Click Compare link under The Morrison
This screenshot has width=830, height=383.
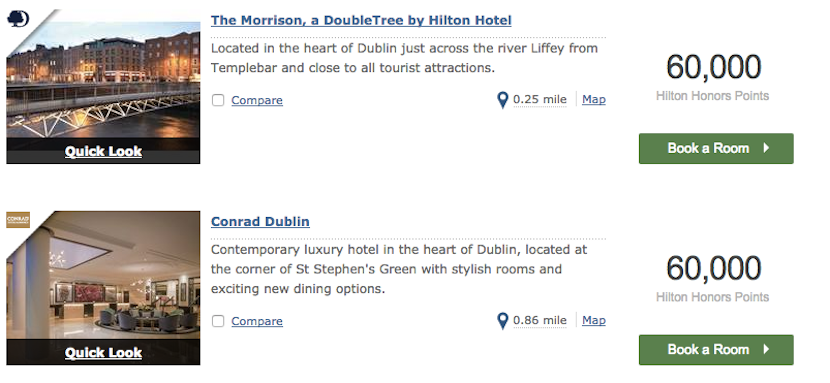pos(257,100)
